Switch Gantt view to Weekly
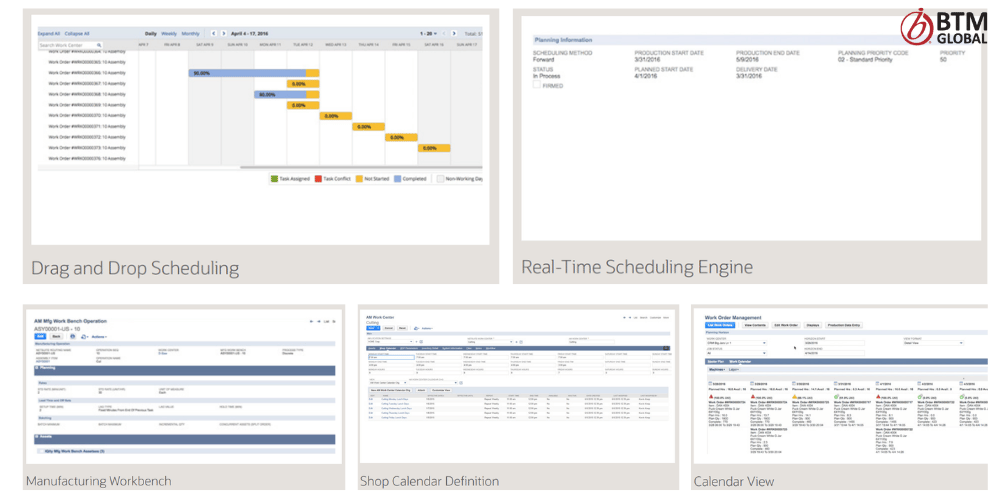1000x500 pixels. (169, 33)
